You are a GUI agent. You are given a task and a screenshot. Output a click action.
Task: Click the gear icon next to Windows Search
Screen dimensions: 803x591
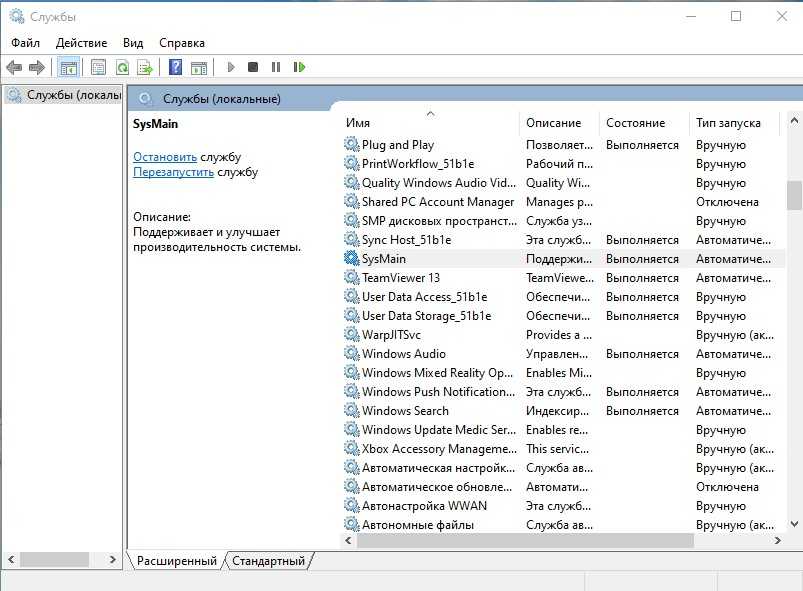tap(351, 410)
